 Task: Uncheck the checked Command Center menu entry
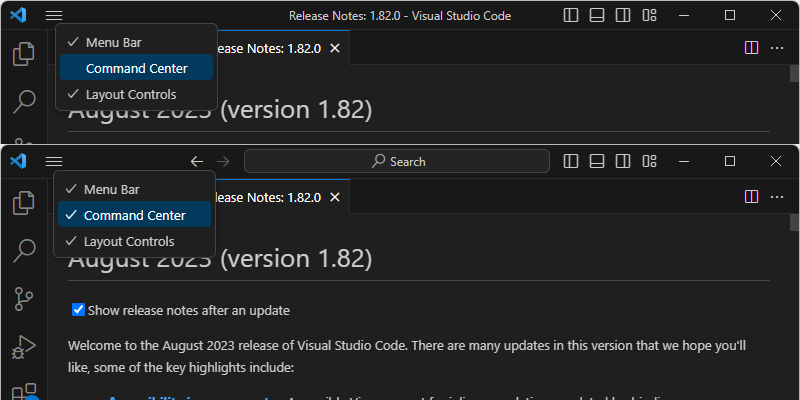click(134, 215)
